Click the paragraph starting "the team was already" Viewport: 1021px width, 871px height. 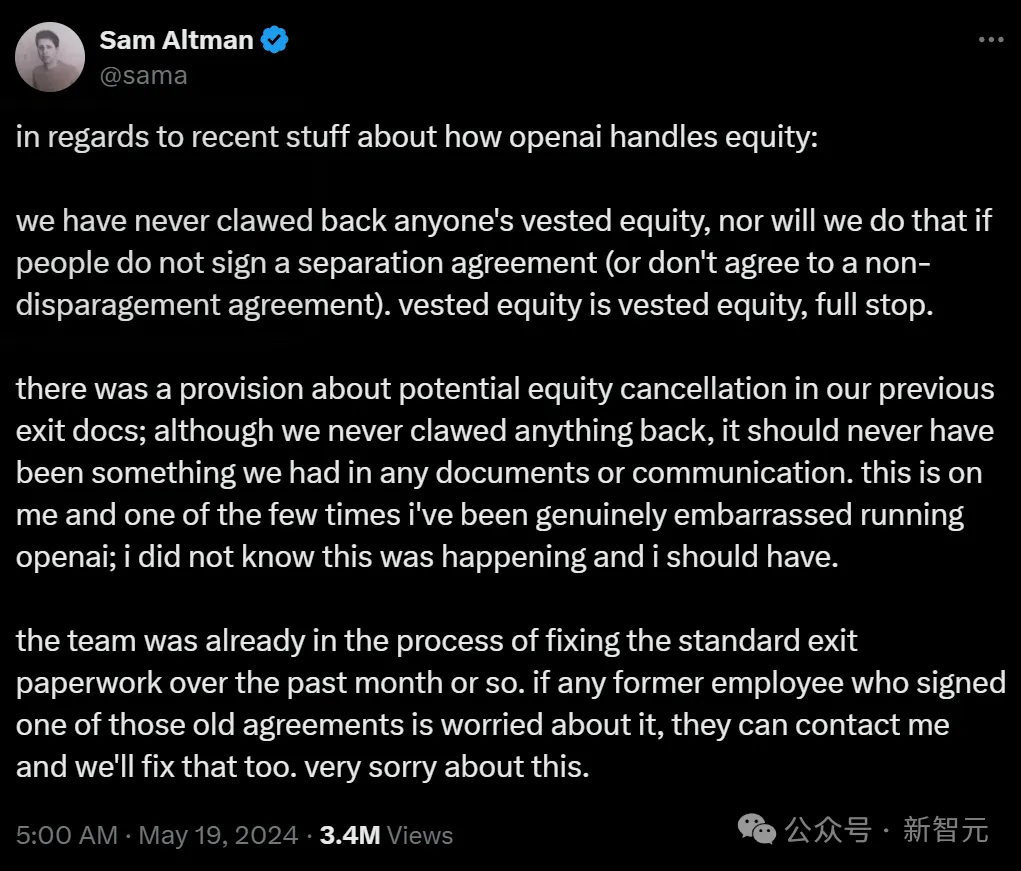coord(511,704)
